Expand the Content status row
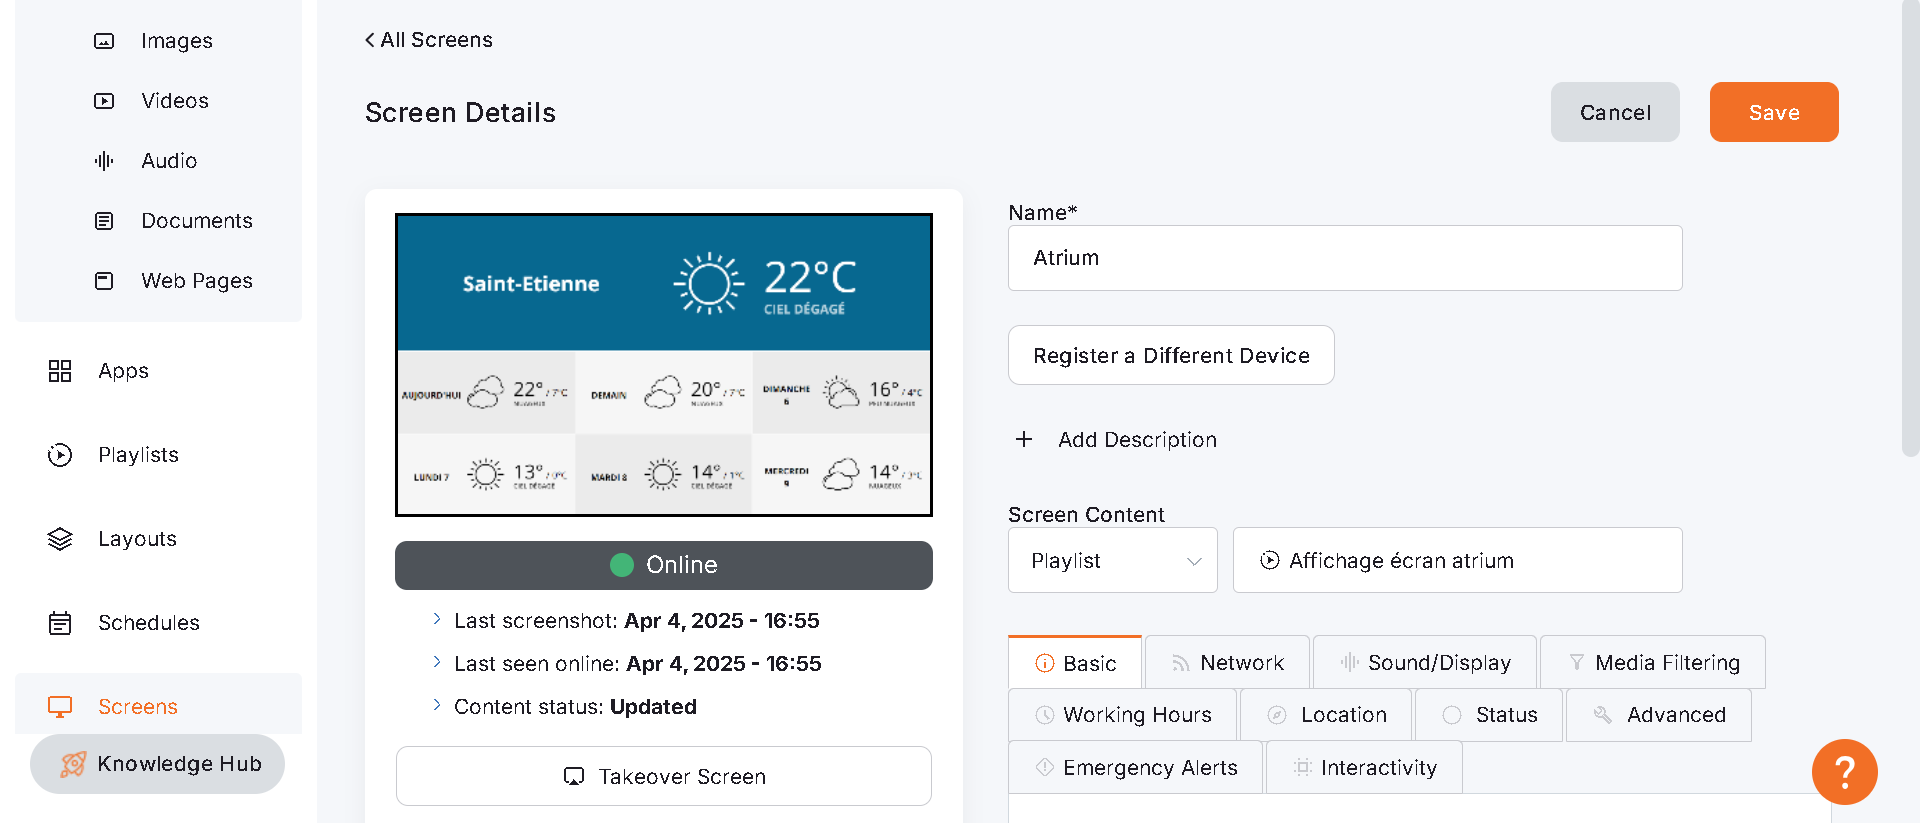This screenshot has height=823, width=1920. (437, 706)
